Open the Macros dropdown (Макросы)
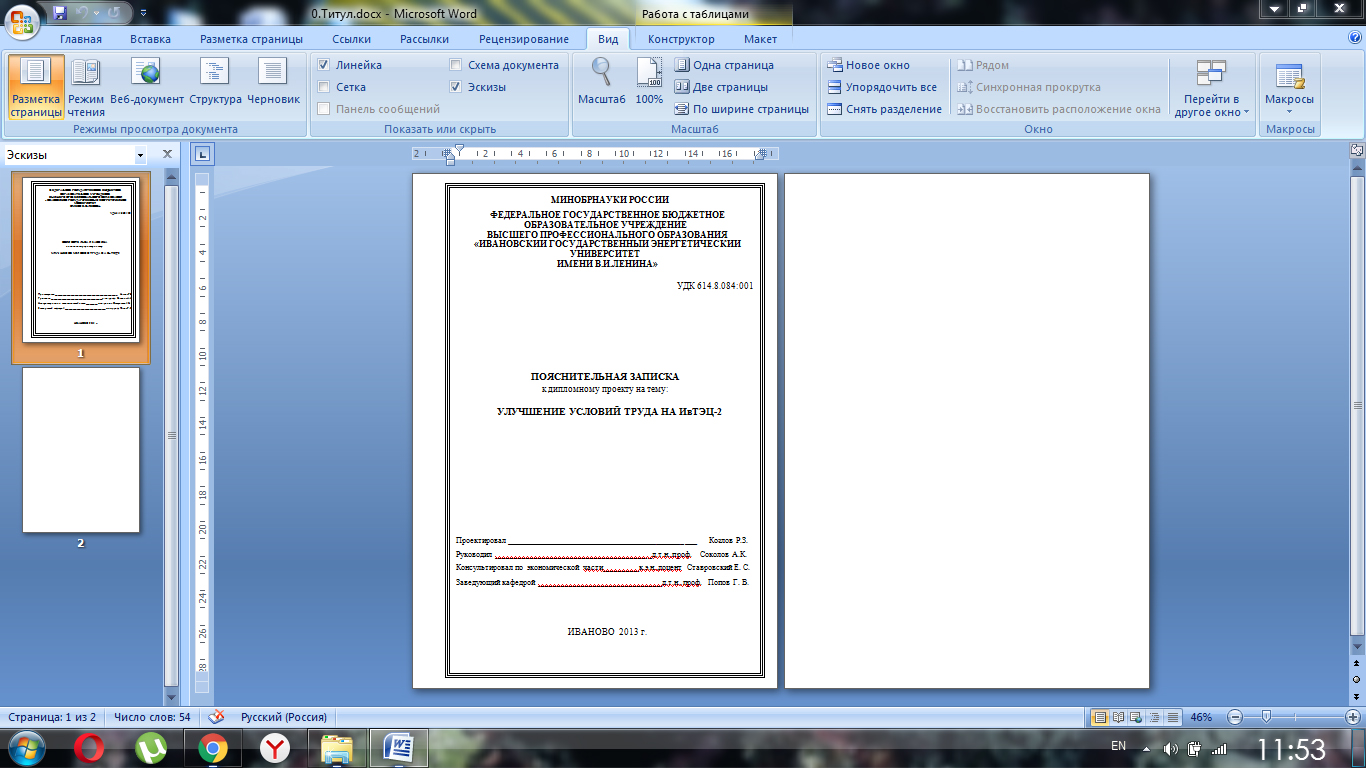 [1289, 88]
